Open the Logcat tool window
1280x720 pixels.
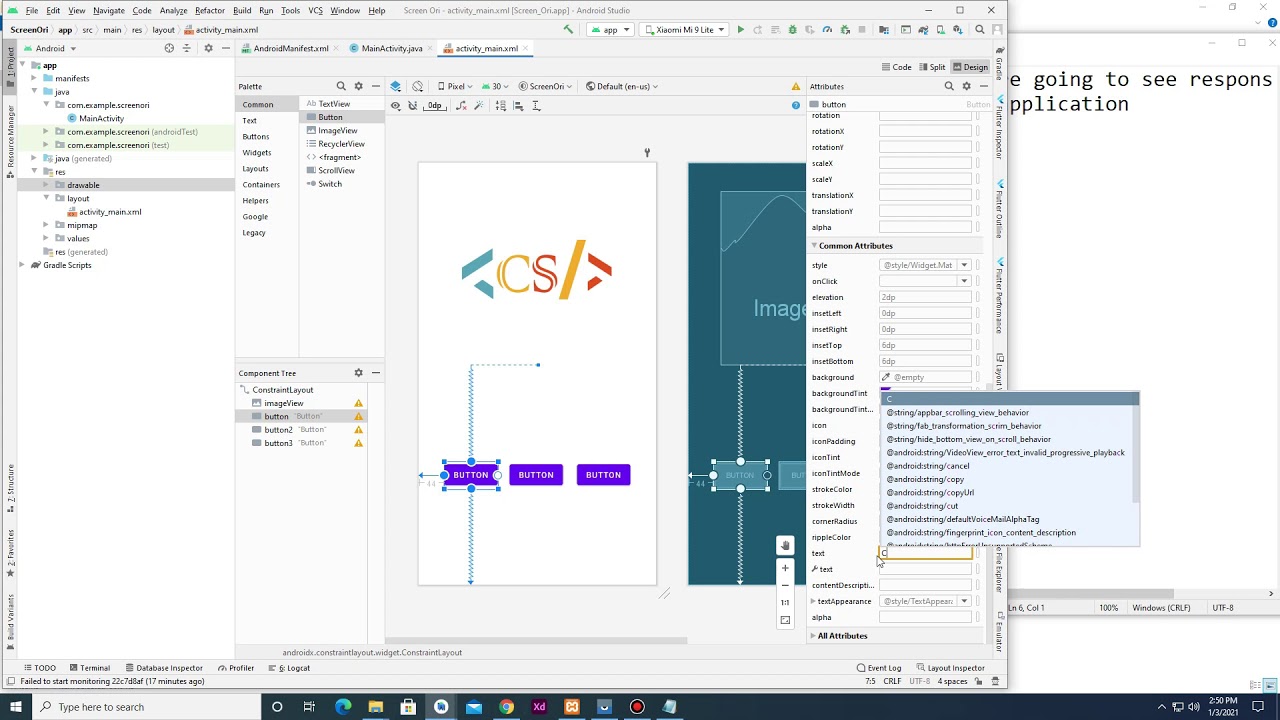click(290, 668)
